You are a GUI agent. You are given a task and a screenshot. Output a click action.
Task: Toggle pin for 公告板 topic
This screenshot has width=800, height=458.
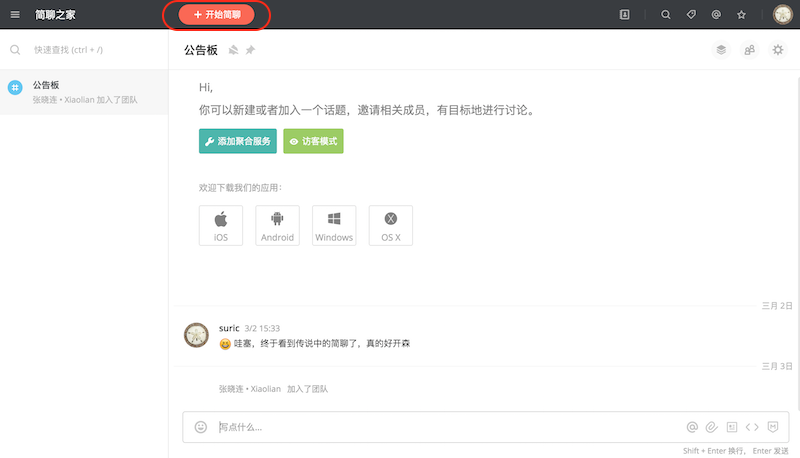click(250, 50)
